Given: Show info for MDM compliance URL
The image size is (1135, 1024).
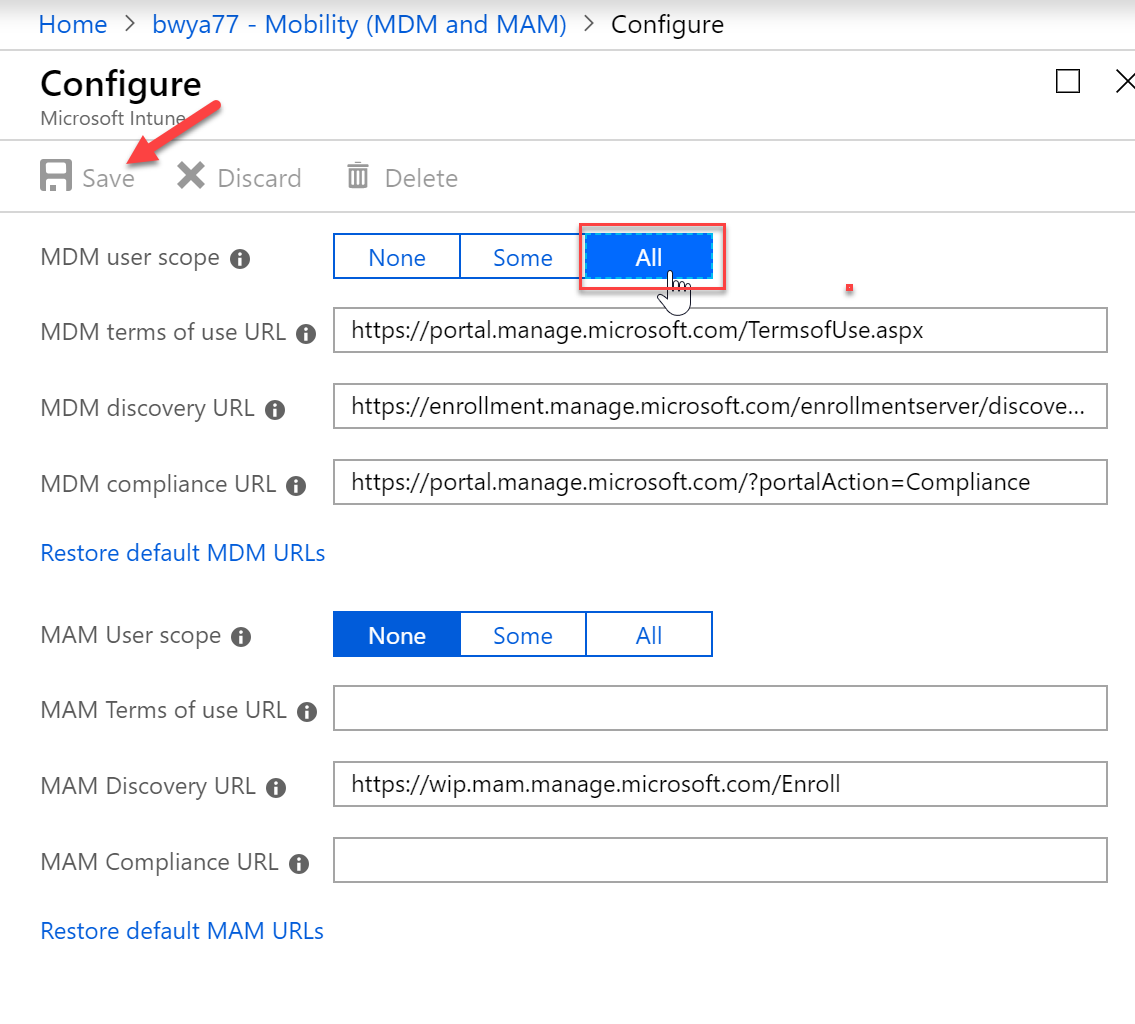Looking at the screenshot, I should coord(296,486).
